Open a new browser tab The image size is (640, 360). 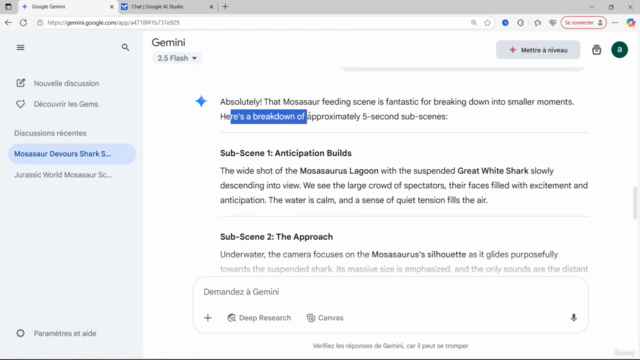[x=225, y=7]
